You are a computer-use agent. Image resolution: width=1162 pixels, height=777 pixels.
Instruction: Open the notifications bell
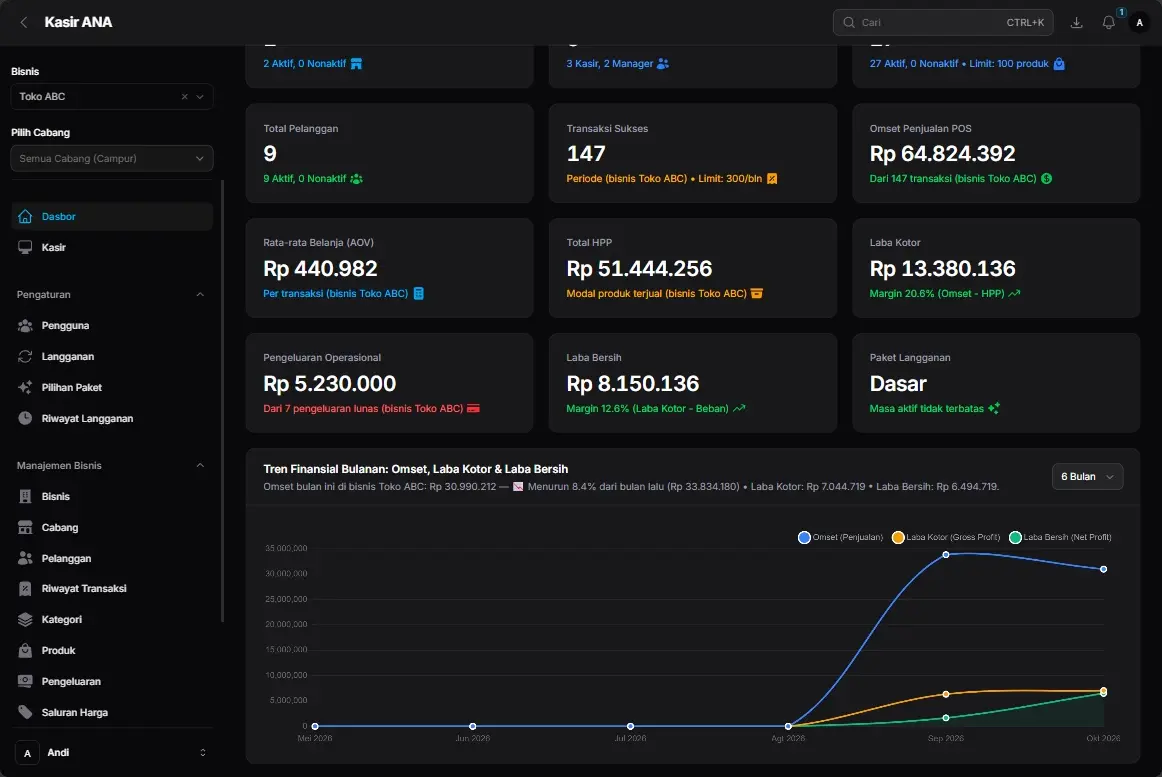(1109, 22)
